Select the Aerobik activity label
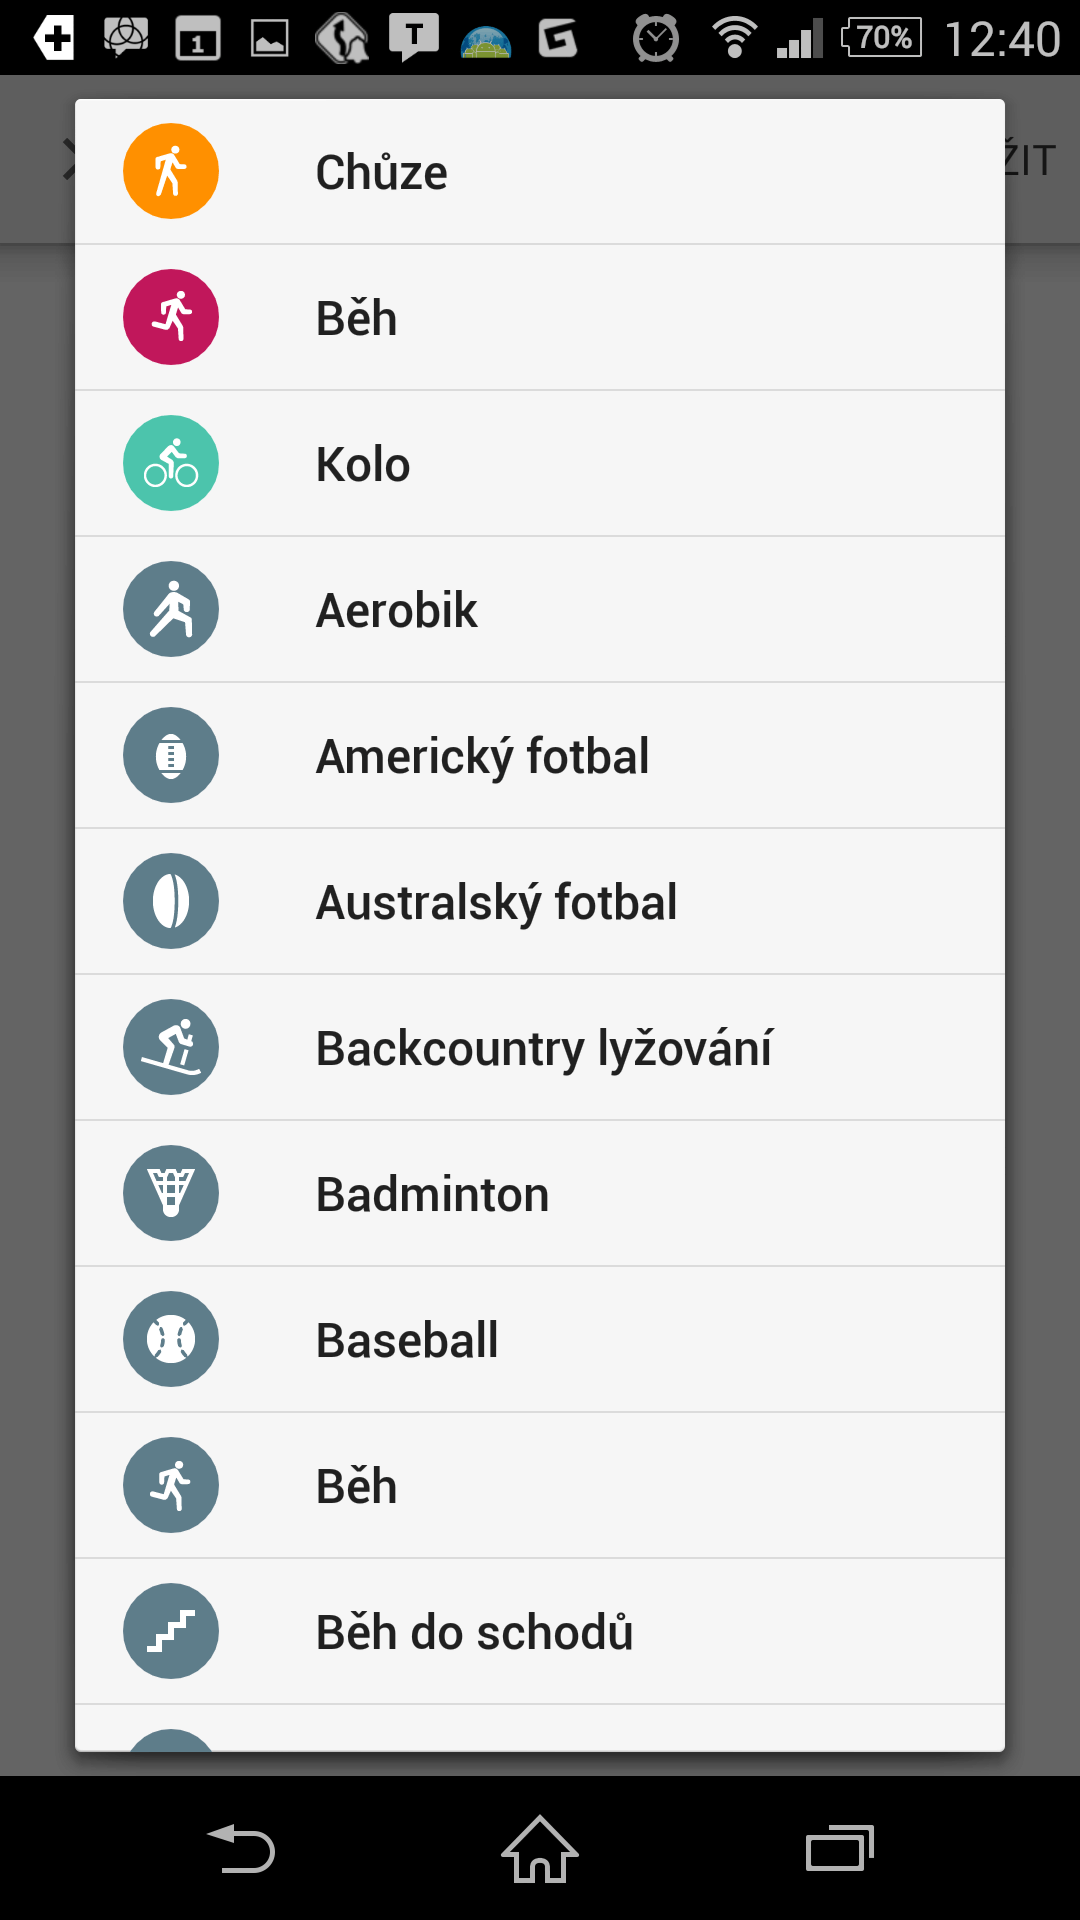The width and height of the screenshot is (1080, 1920). coord(396,610)
